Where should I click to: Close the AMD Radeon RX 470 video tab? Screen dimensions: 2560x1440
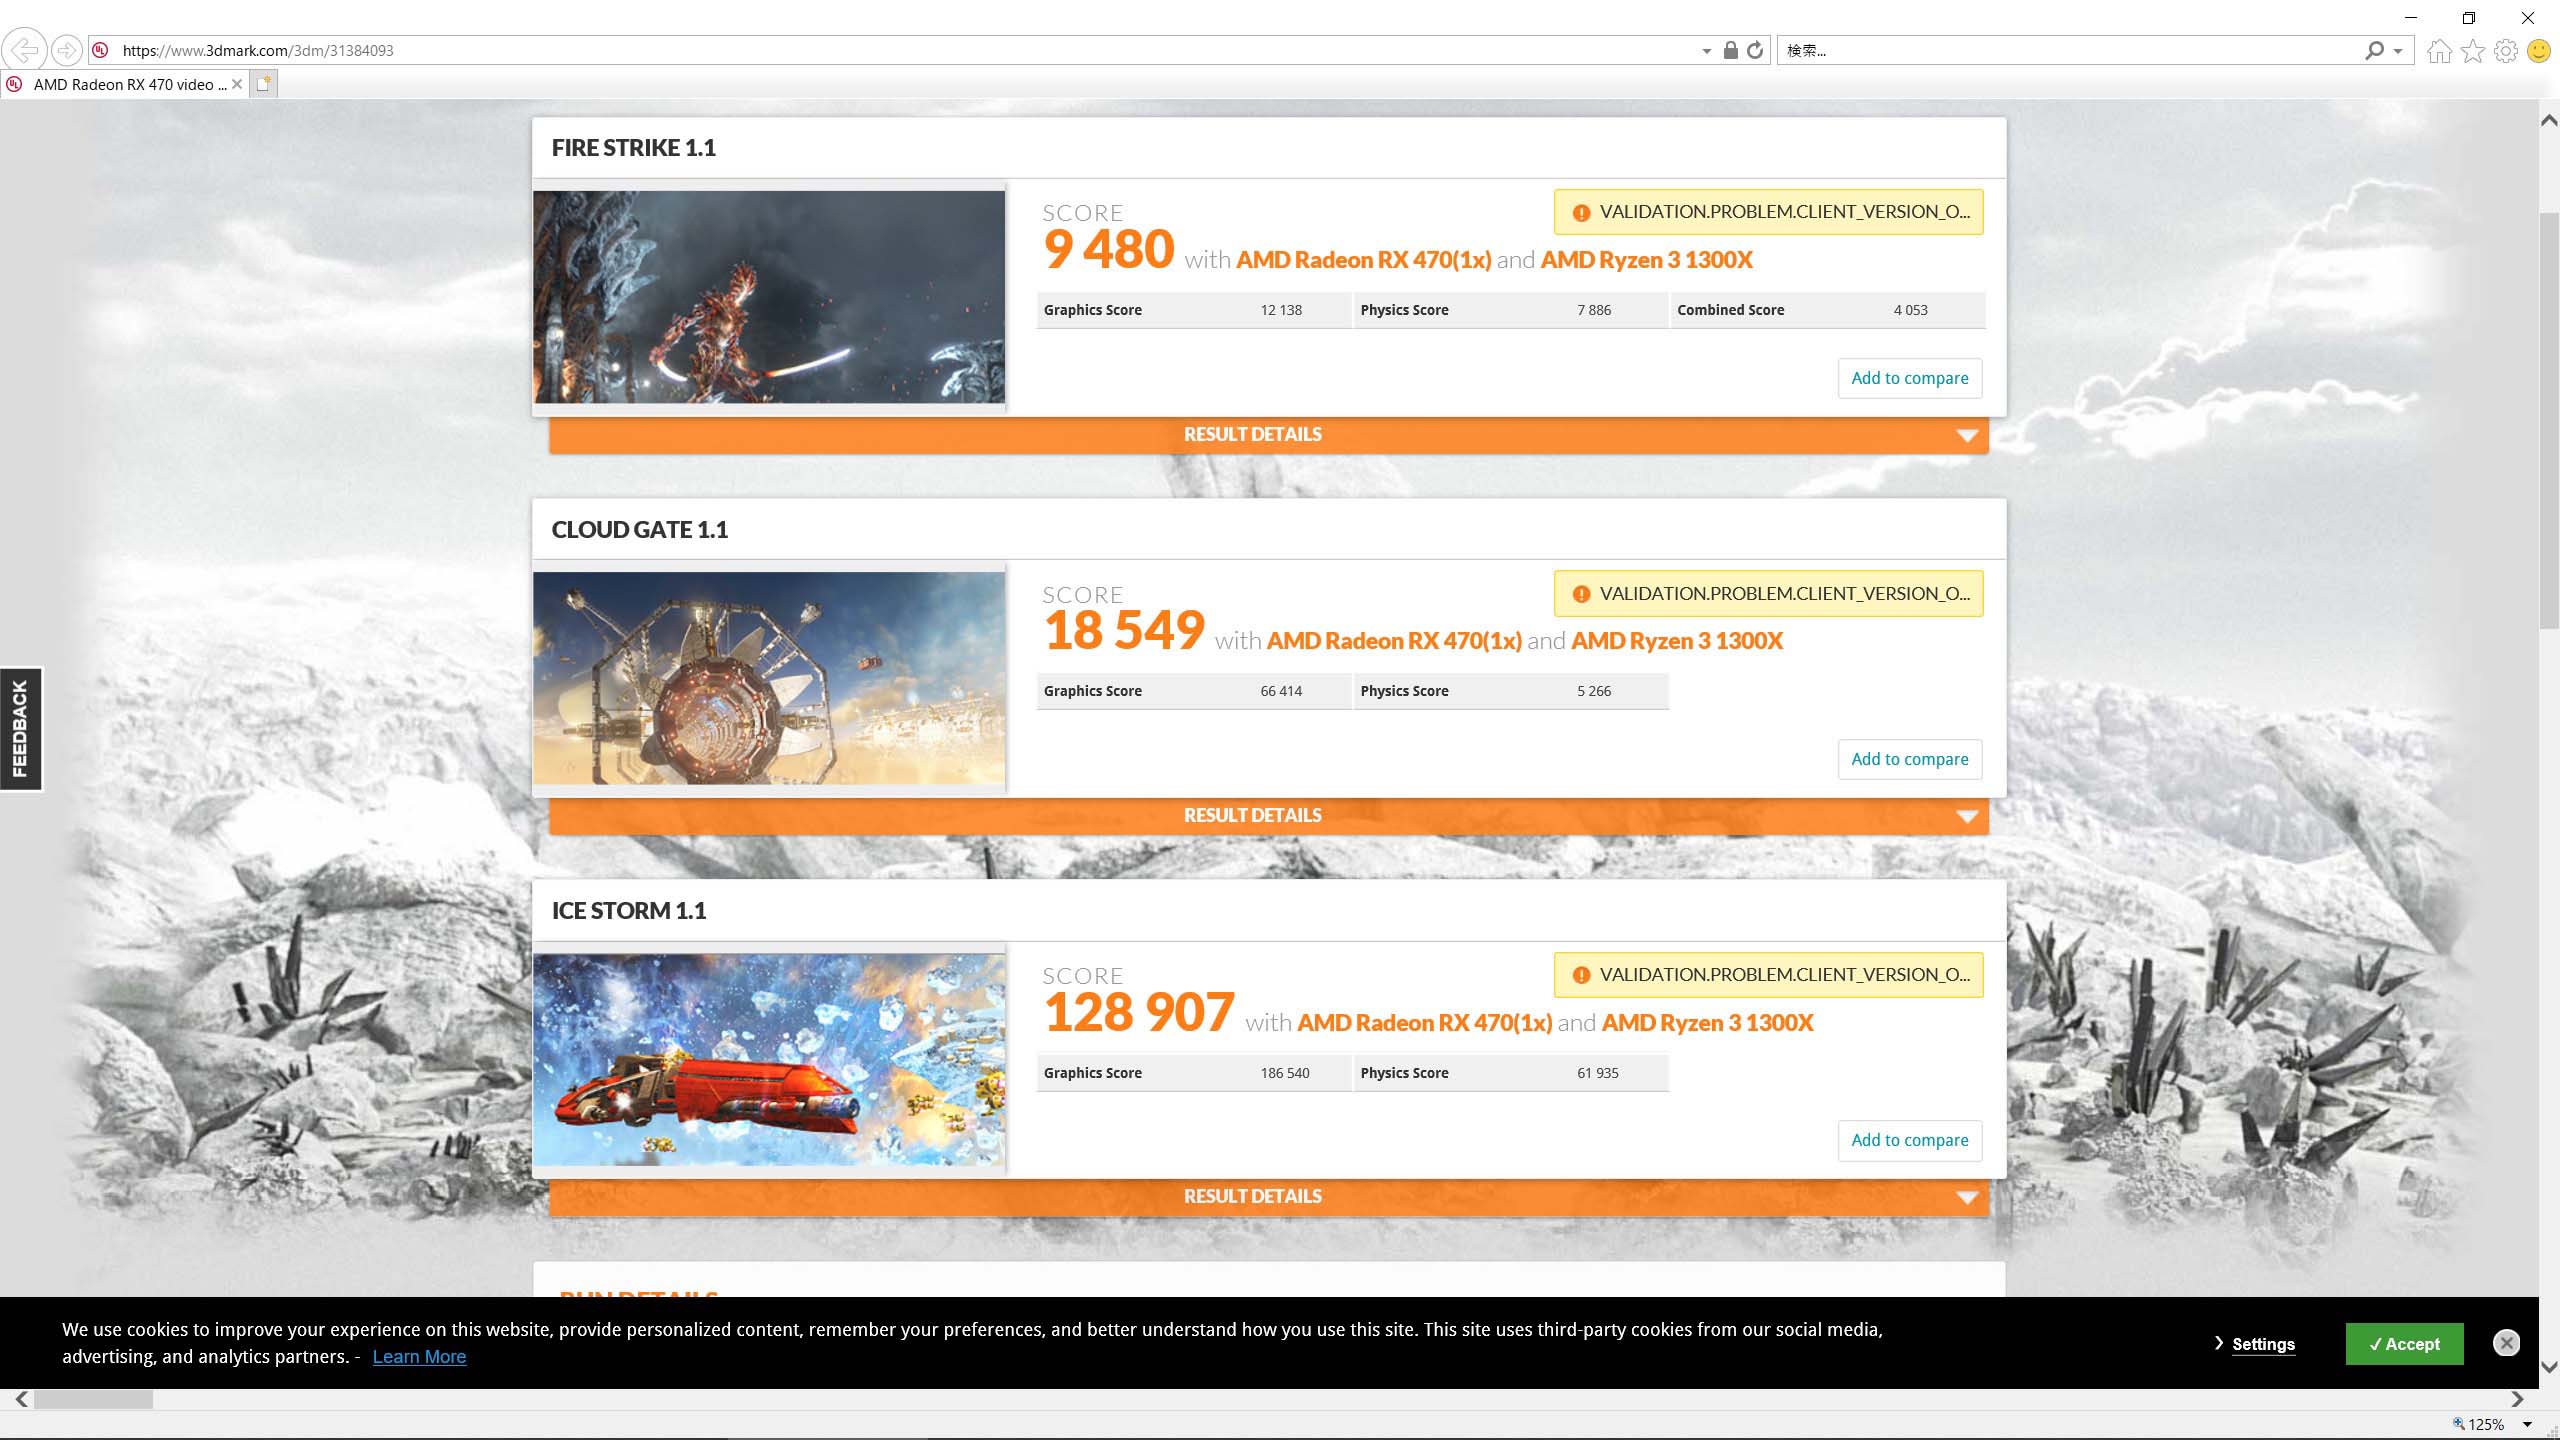tap(237, 84)
